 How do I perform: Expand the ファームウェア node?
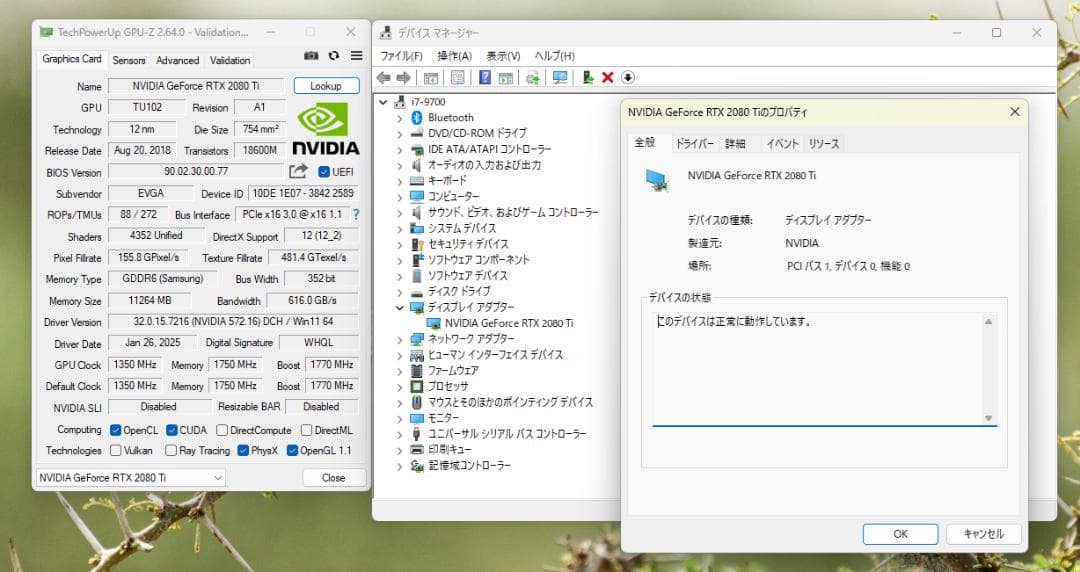[x=399, y=371]
